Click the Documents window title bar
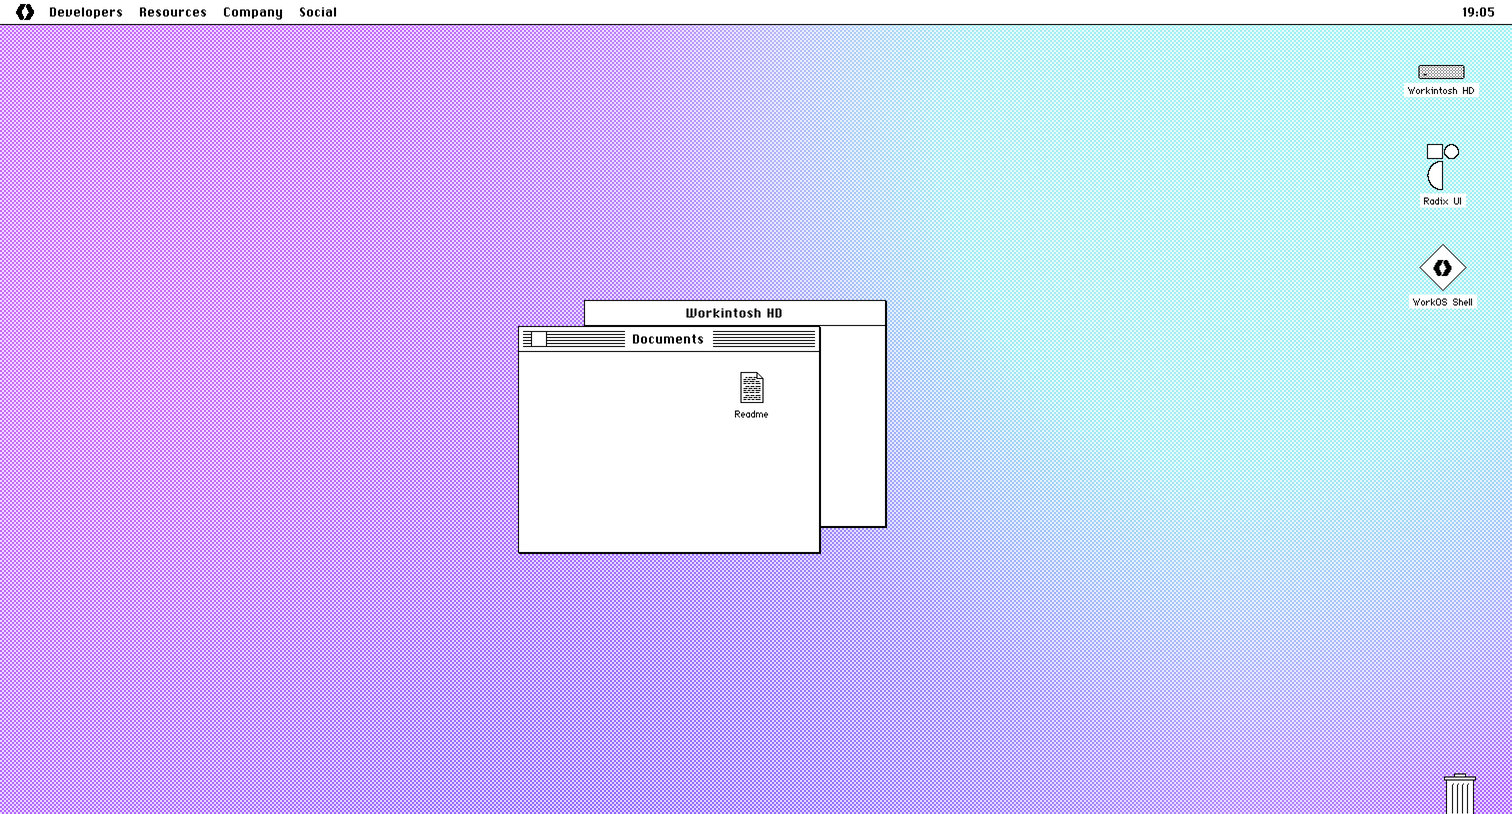The width and height of the screenshot is (1512, 814). pos(669,339)
